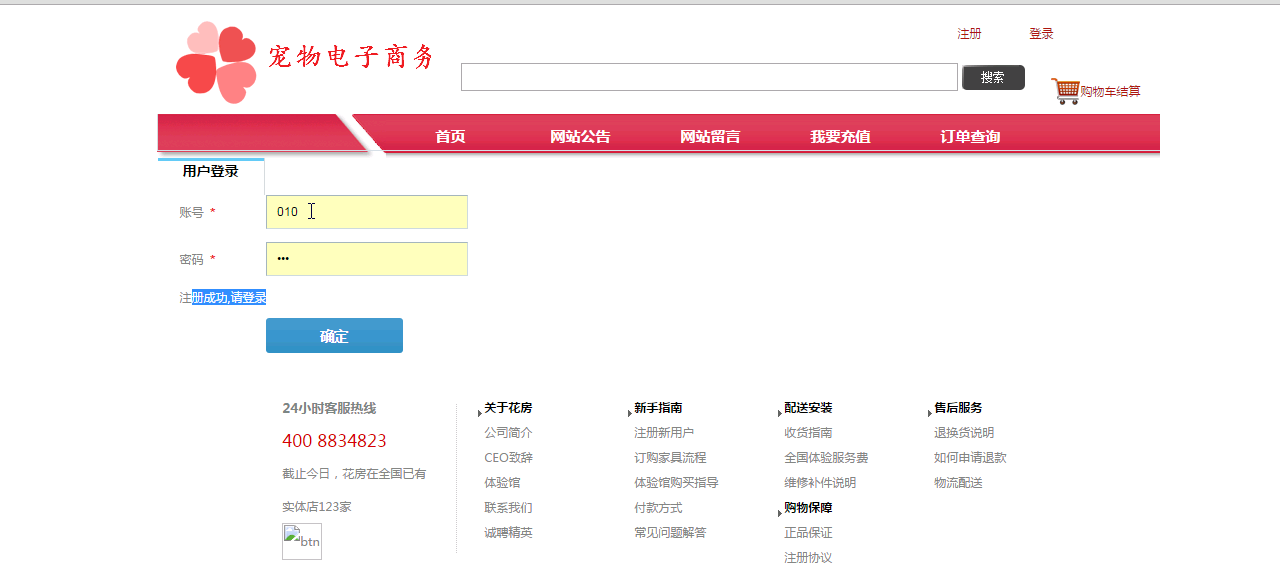1280x575 pixels.
Task: Click the 购物保障 footer heading
Action: [x=808, y=508]
